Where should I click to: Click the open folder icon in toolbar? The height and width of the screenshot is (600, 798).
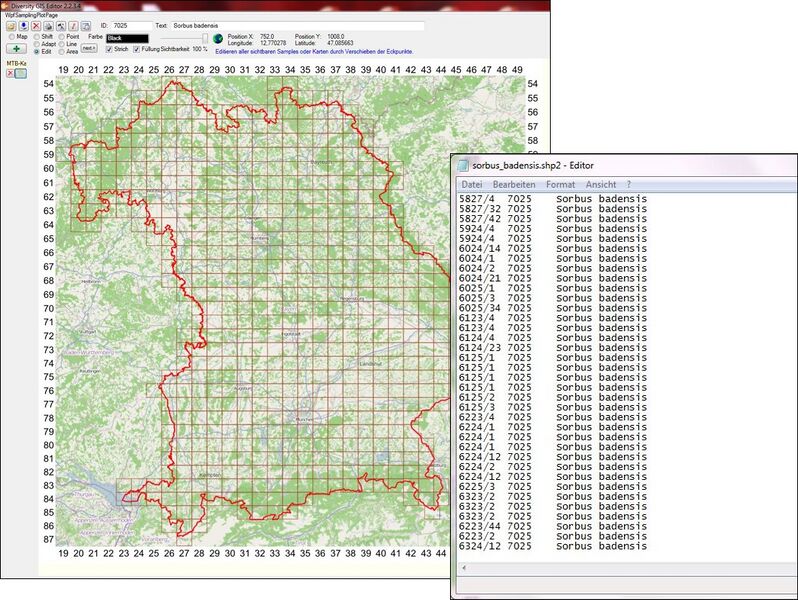point(11,26)
